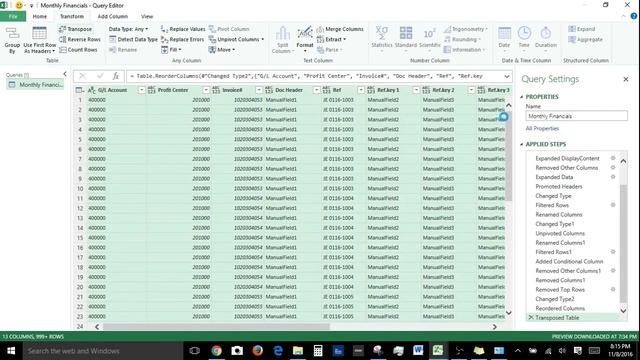
Task: Open settings gear for Removed Other Columns
Action: (x=613, y=168)
